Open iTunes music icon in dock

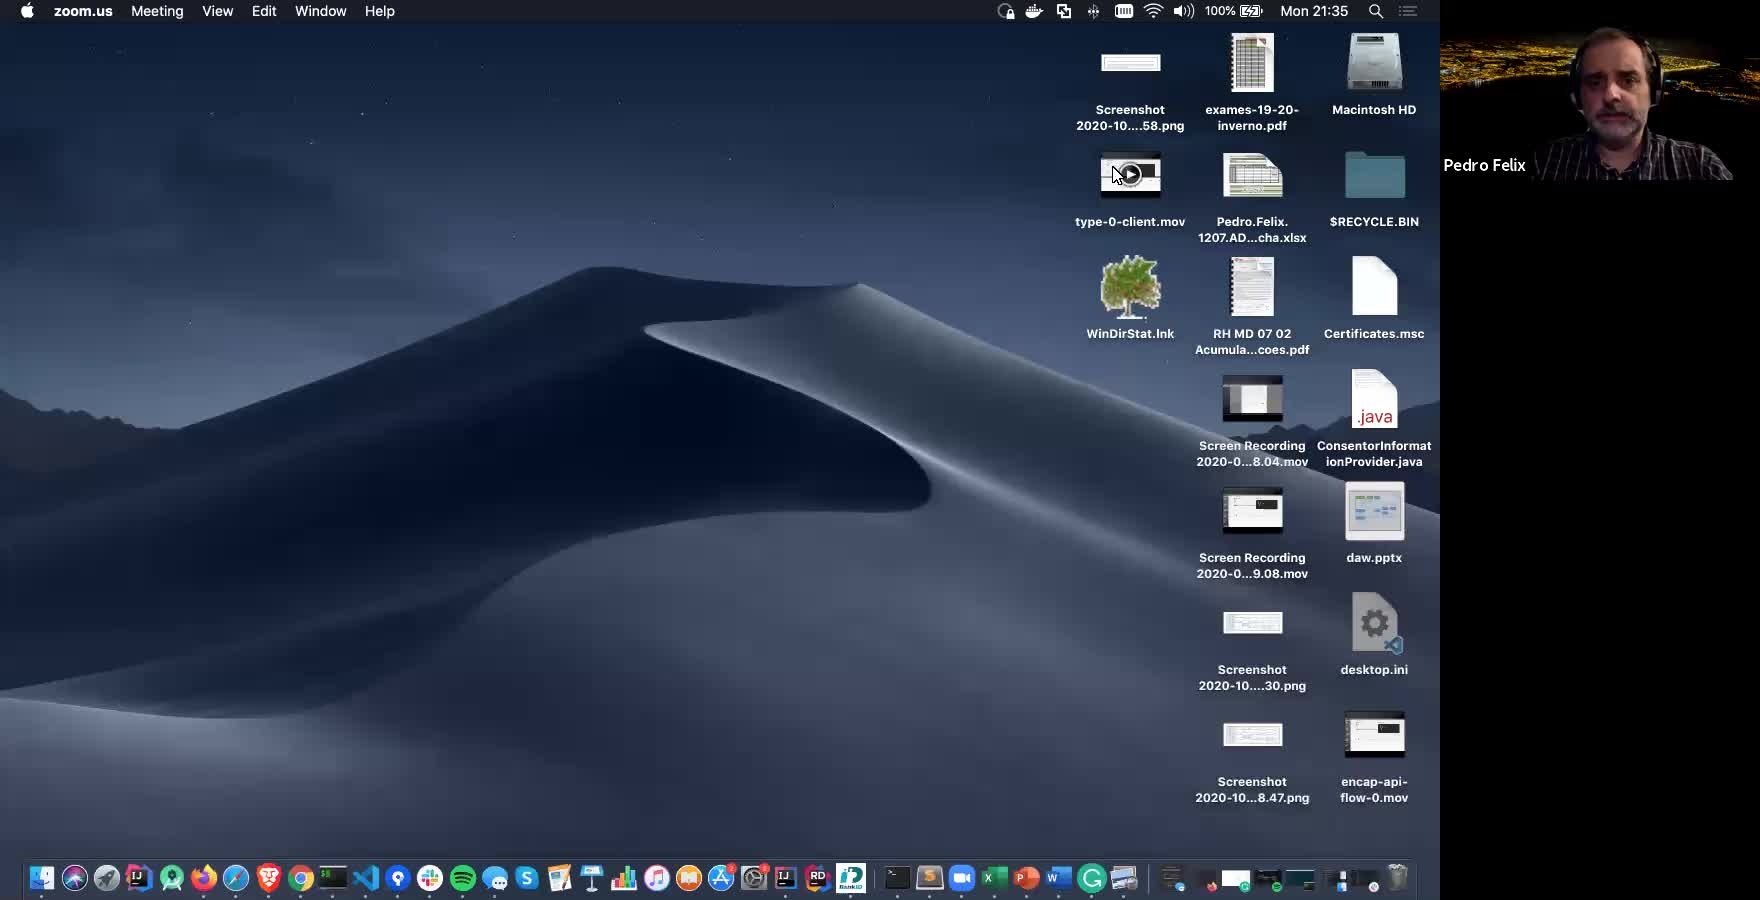657,878
